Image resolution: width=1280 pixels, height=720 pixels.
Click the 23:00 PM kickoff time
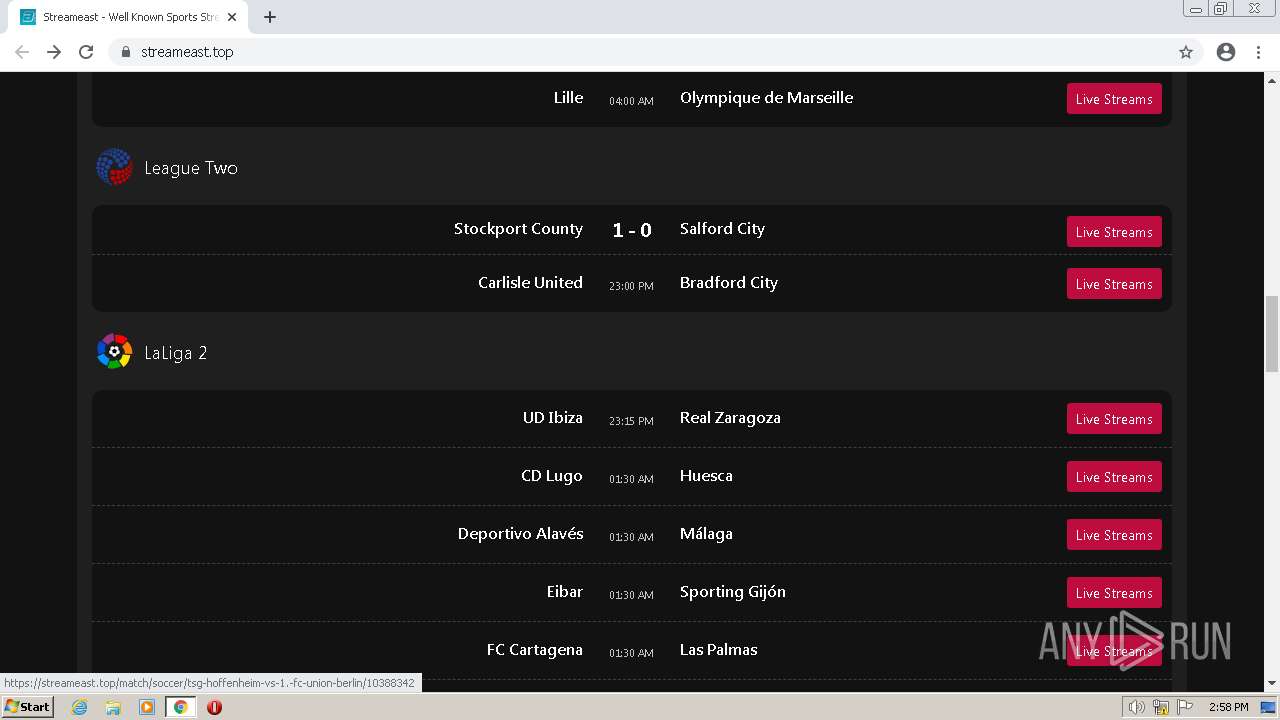click(631, 286)
